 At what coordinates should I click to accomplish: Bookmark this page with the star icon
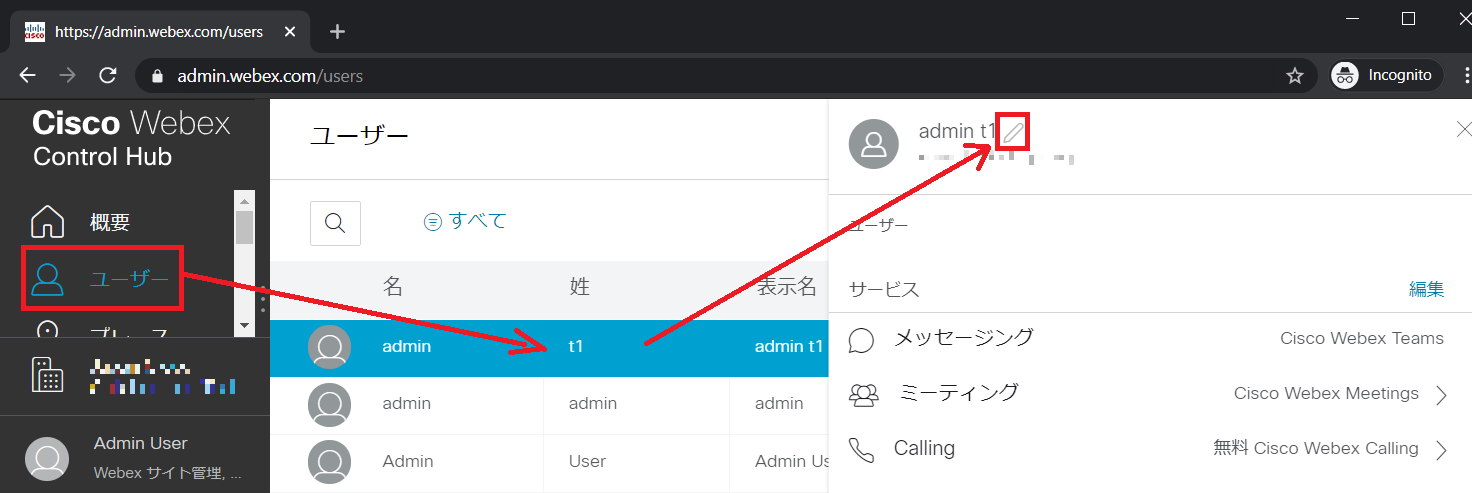pos(1294,75)
